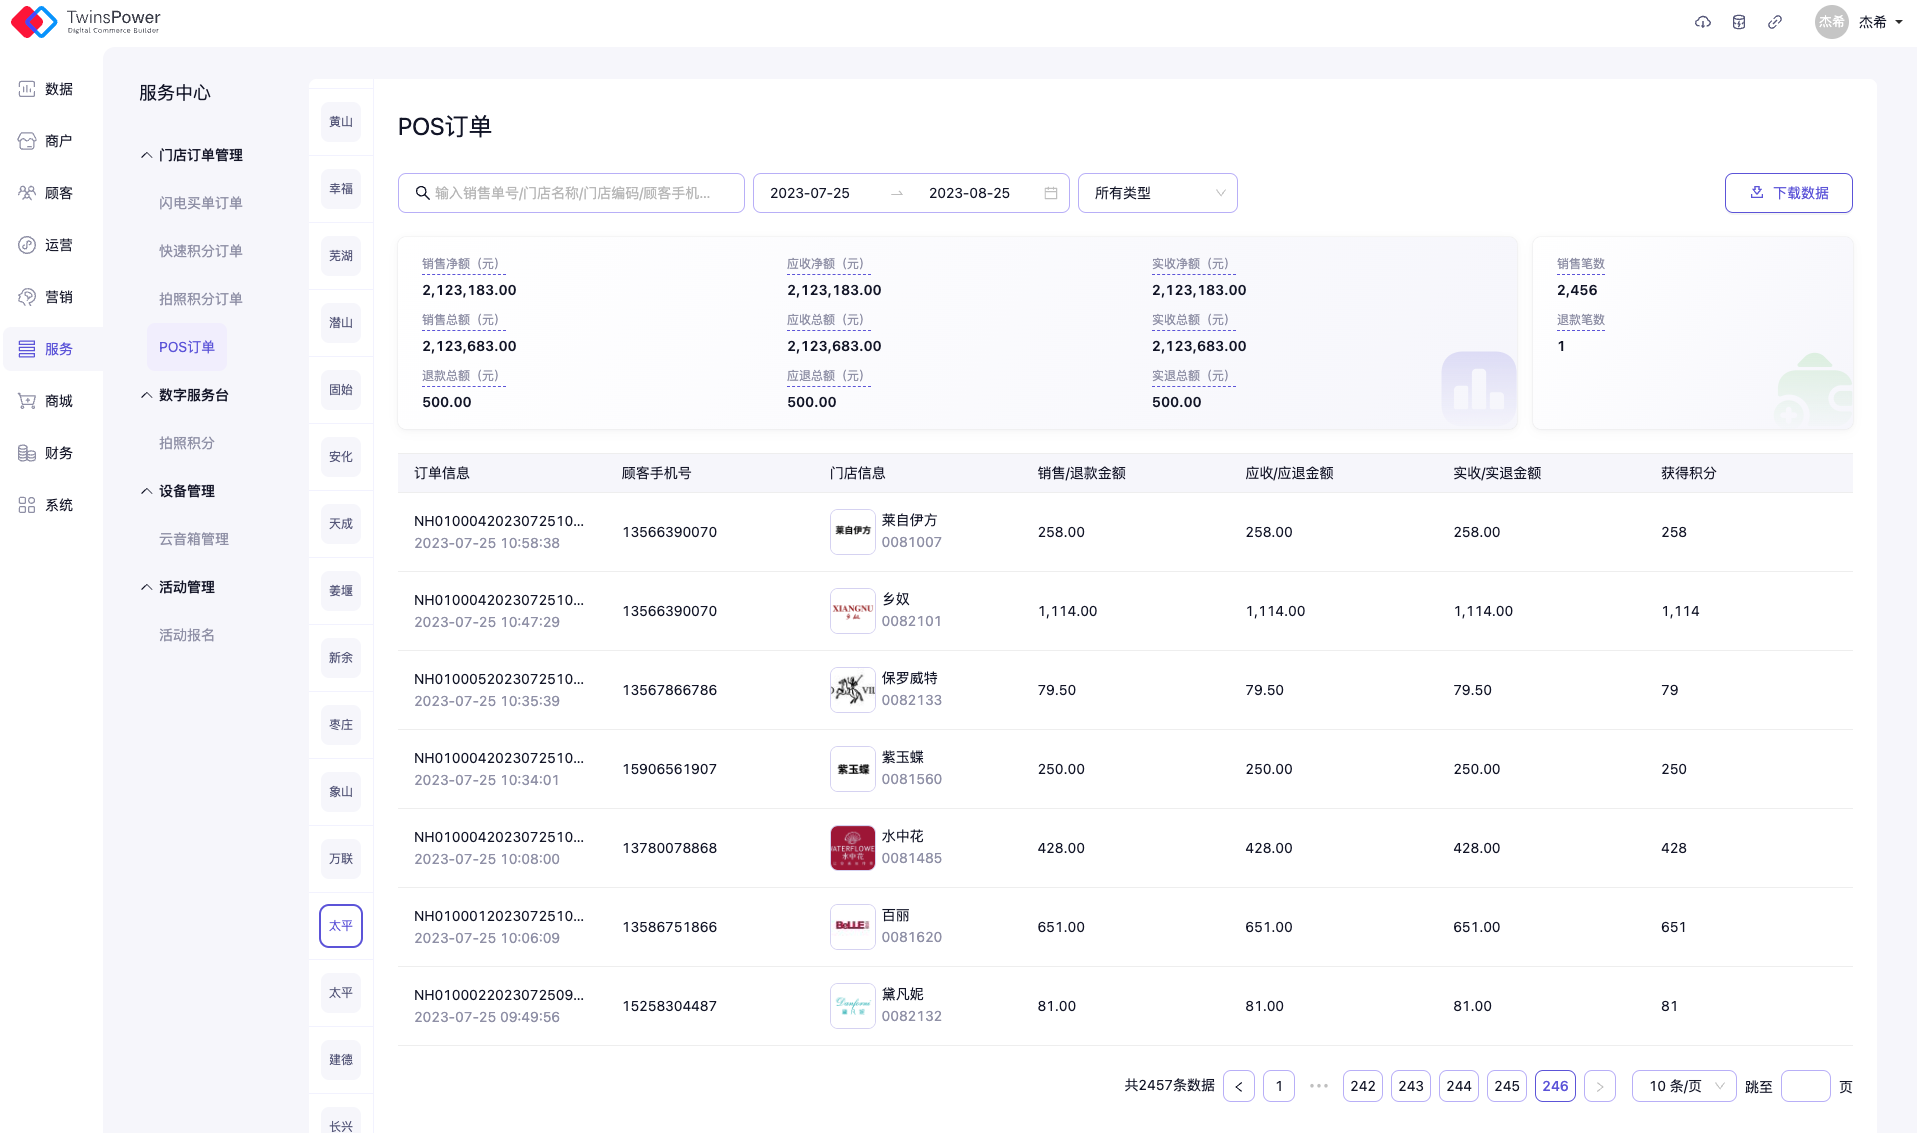Click the TwinsPower logo

pos(86,21)
